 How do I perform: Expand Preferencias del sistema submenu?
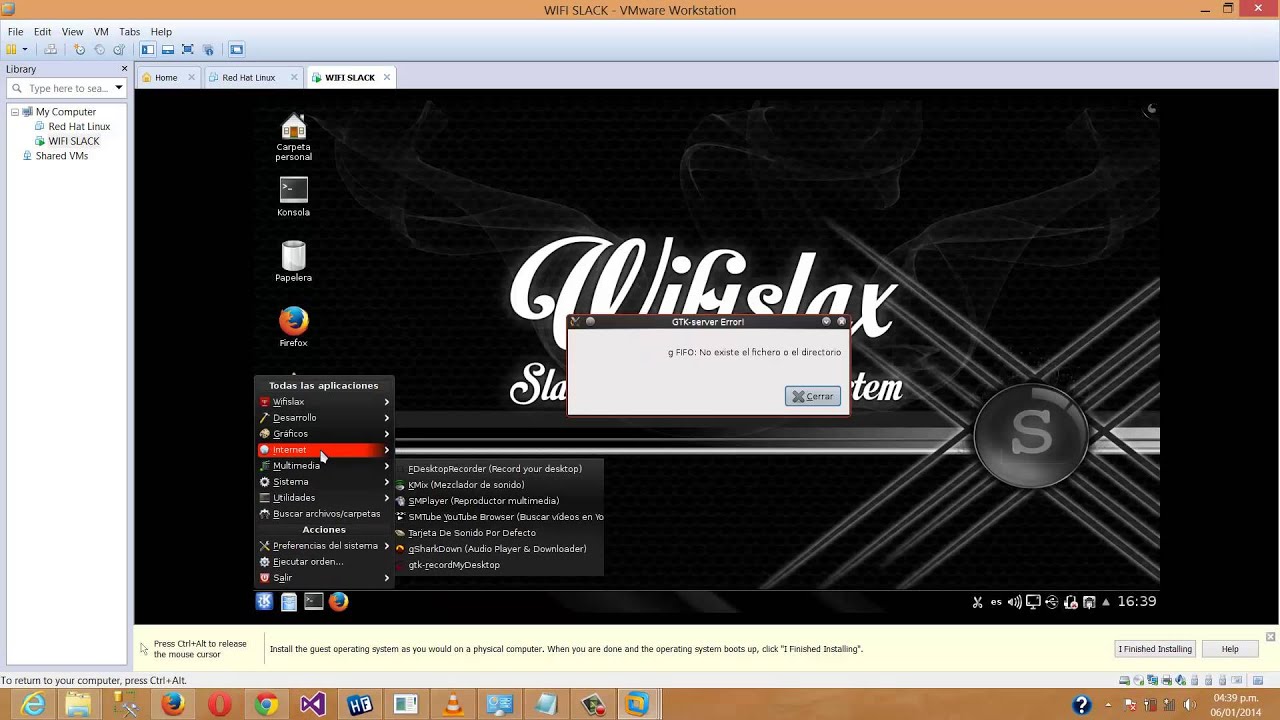[324, 546]
